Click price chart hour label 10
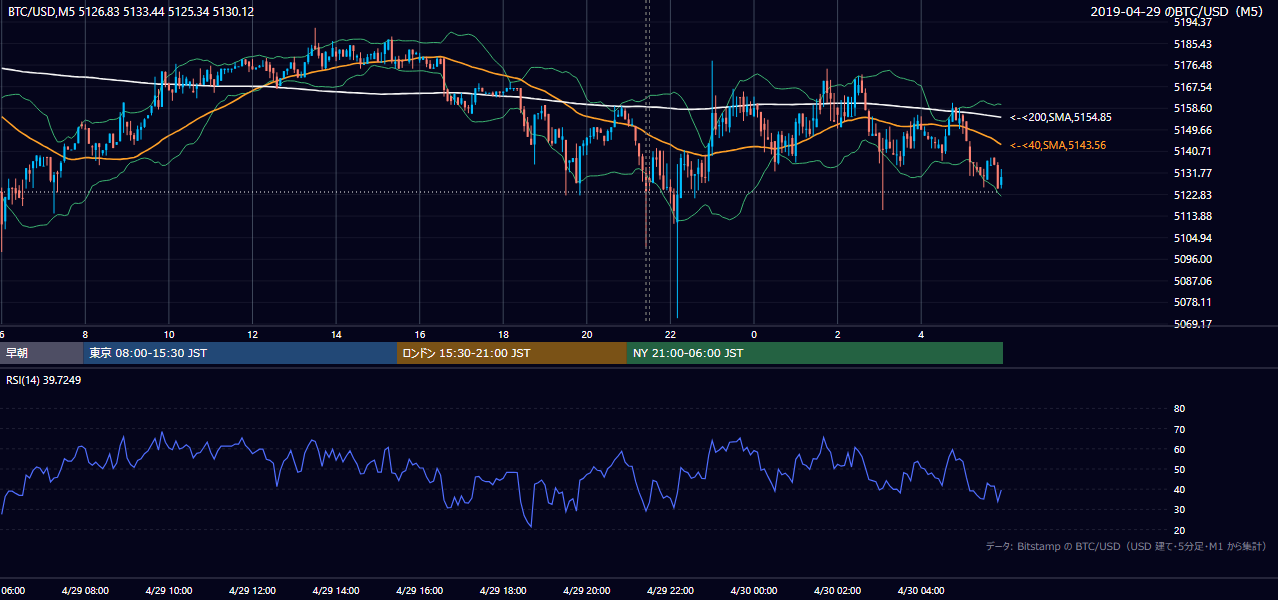Viewport: 1278px width, 600px height. (169, 334)
